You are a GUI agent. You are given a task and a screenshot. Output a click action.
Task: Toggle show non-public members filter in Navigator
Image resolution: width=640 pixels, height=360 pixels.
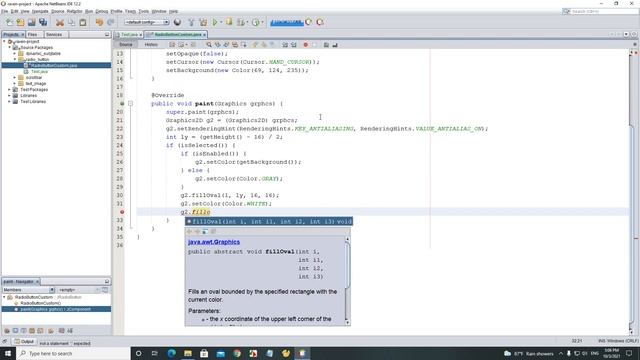point(31,331)
